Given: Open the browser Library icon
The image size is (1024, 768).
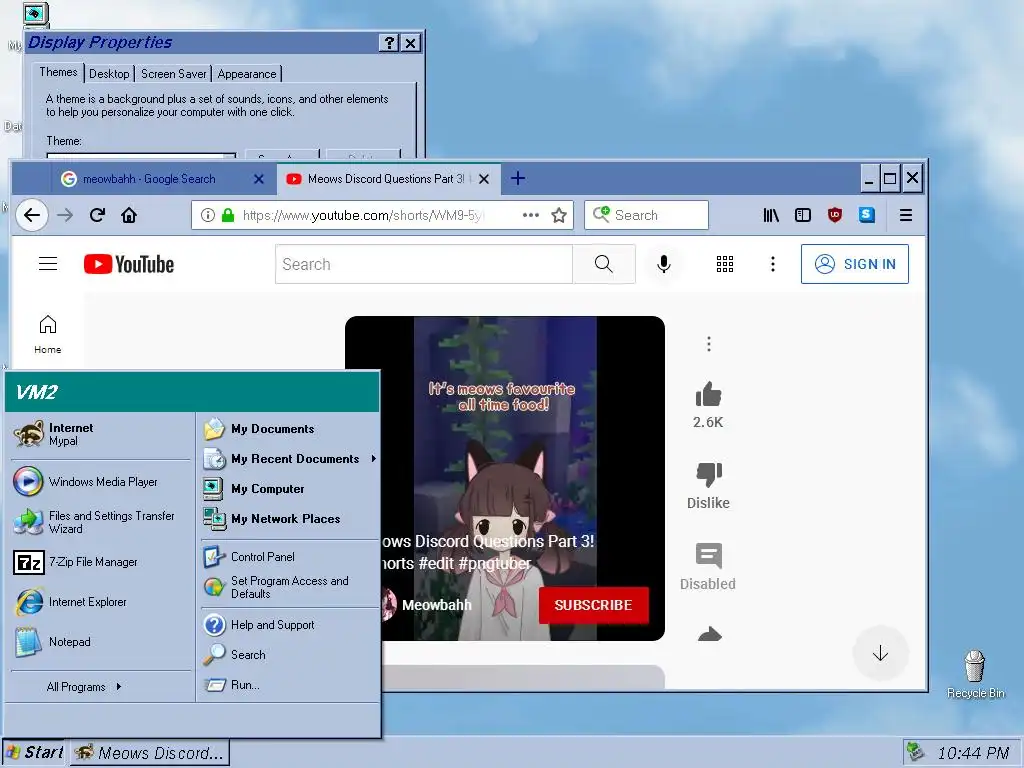Looking at the screenshot, I should point(771,215).
